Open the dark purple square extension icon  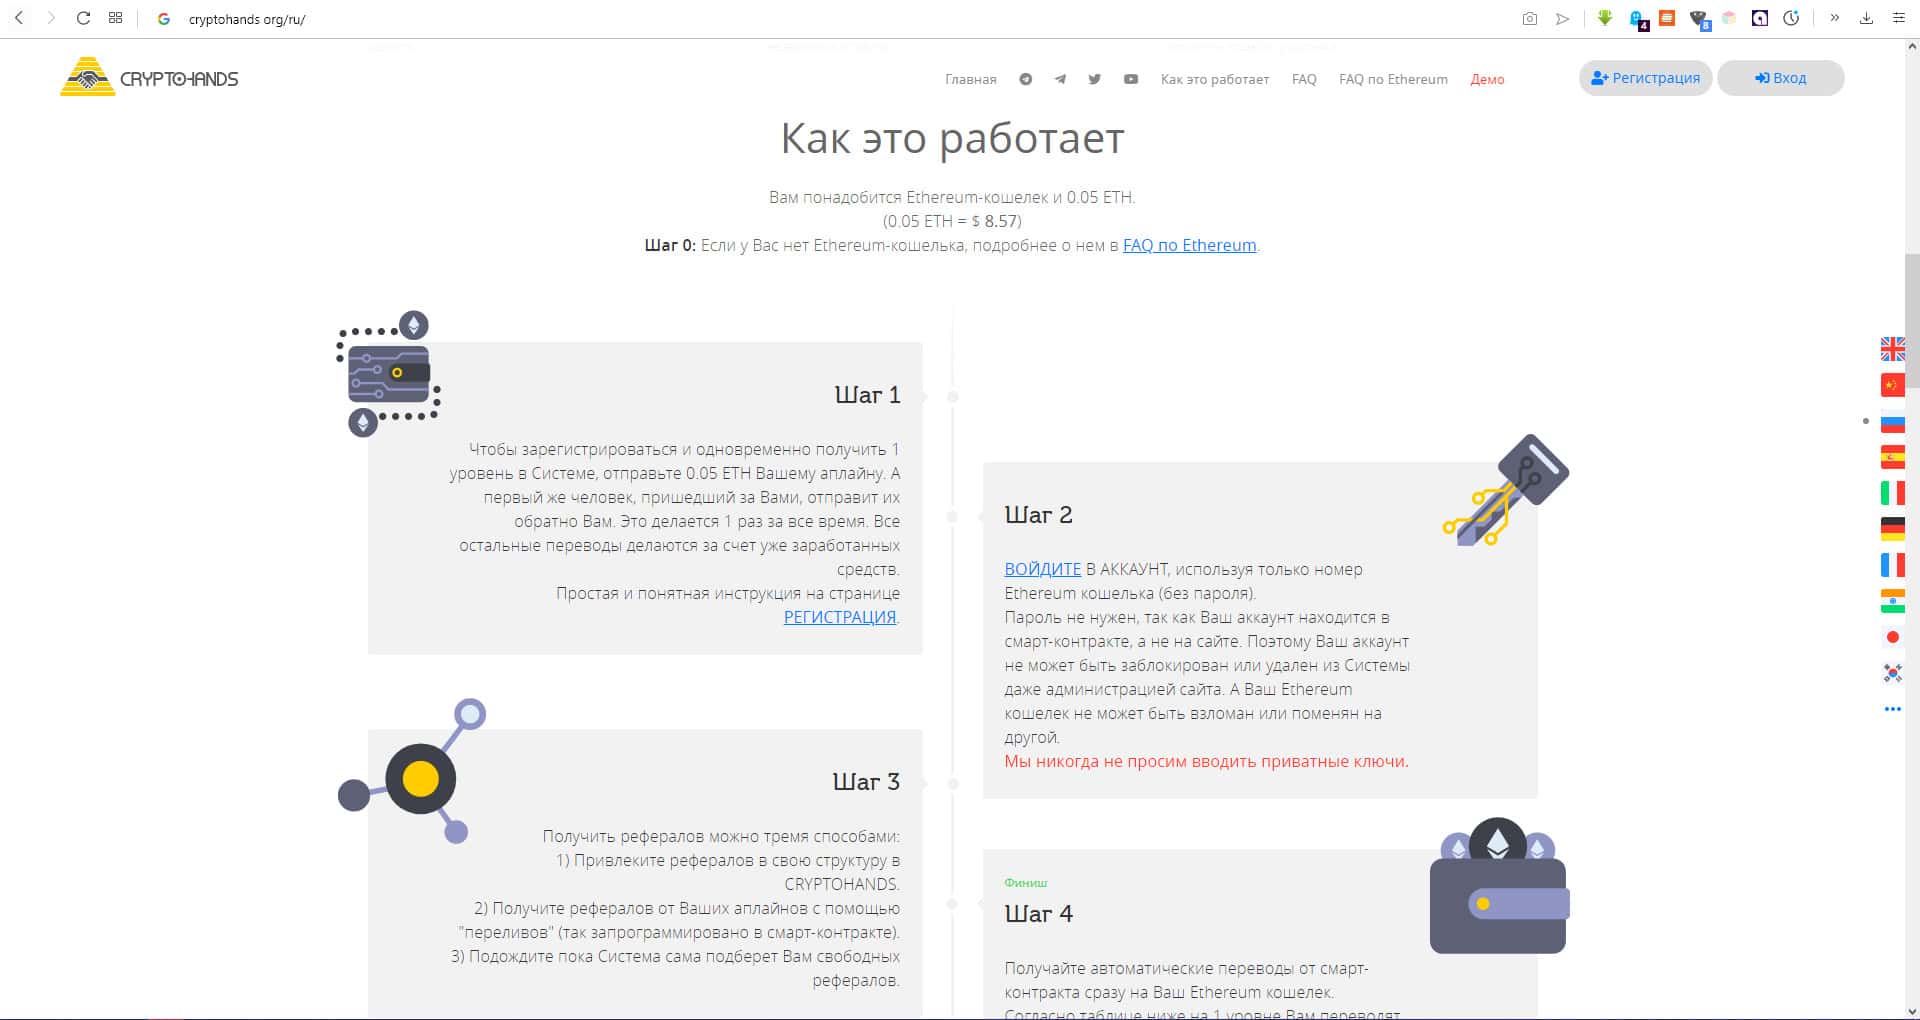coord(1760,18)
